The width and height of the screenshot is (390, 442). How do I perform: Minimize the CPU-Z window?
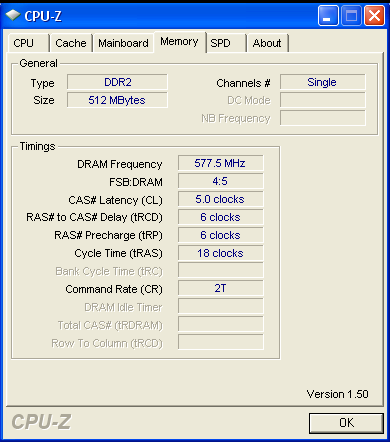[x=328, y=16]
